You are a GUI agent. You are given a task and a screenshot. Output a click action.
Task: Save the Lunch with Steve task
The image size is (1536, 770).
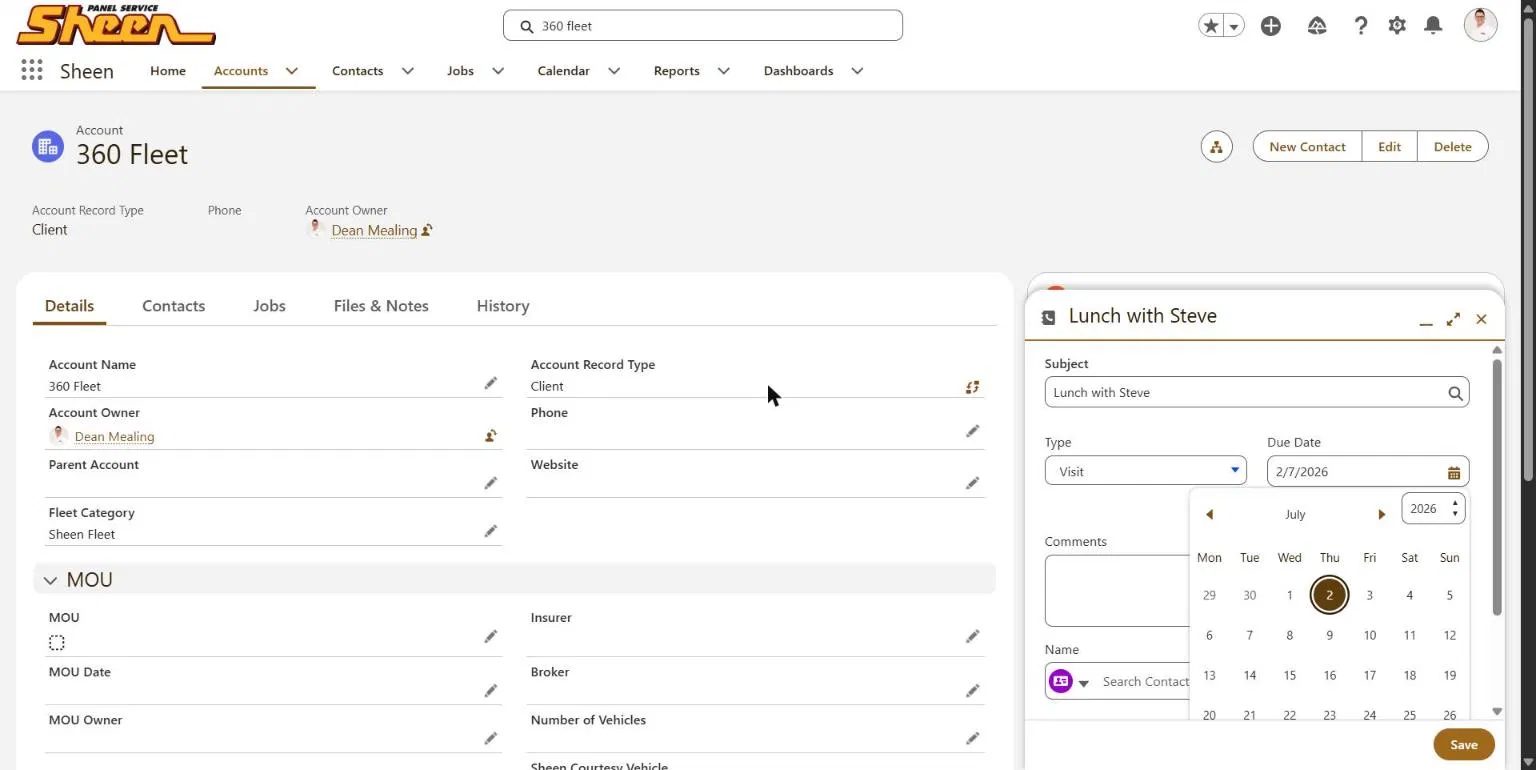coord(1464,745)
